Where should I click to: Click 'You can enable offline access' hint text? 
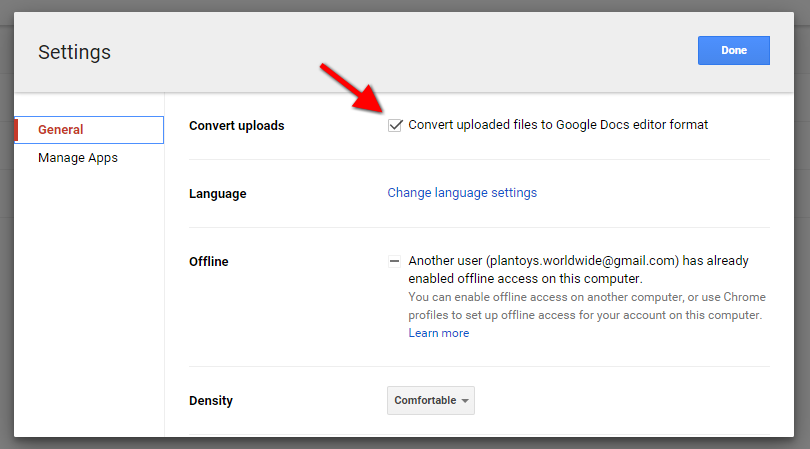[587, 306]
